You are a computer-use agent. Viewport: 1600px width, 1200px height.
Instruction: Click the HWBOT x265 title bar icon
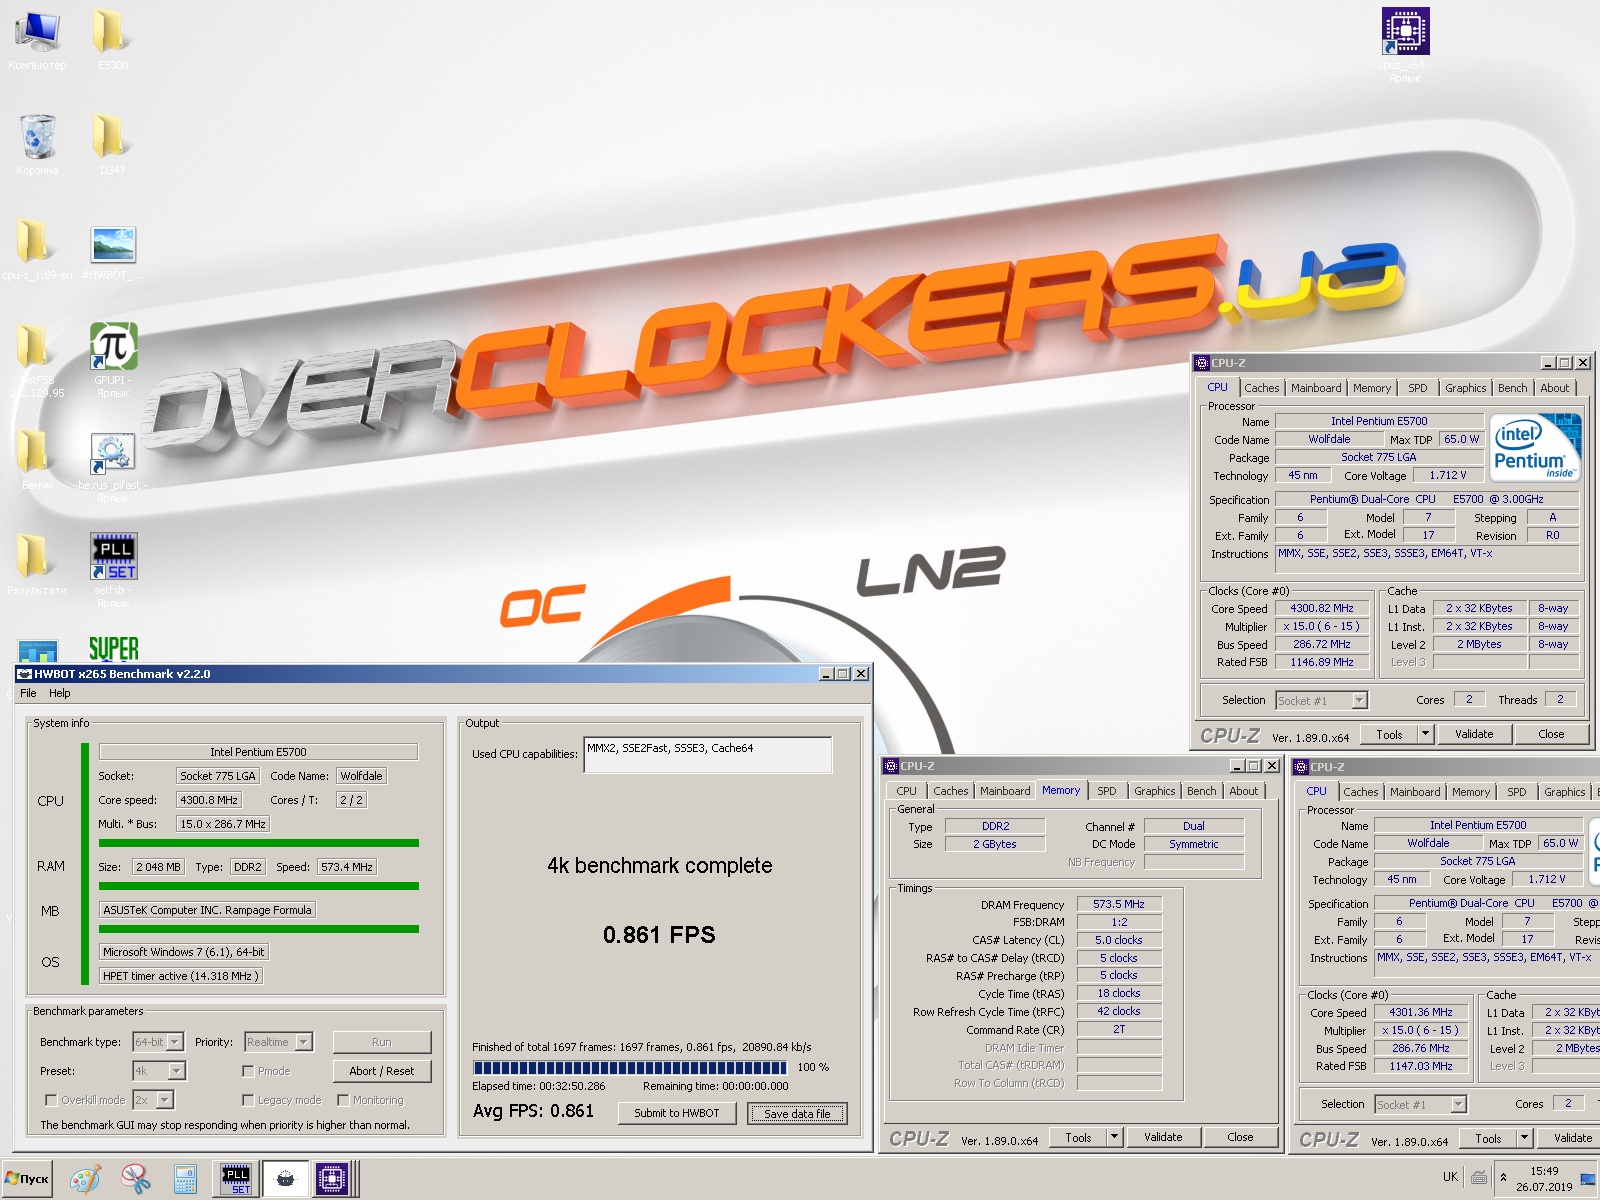click(x=25, y=674)
